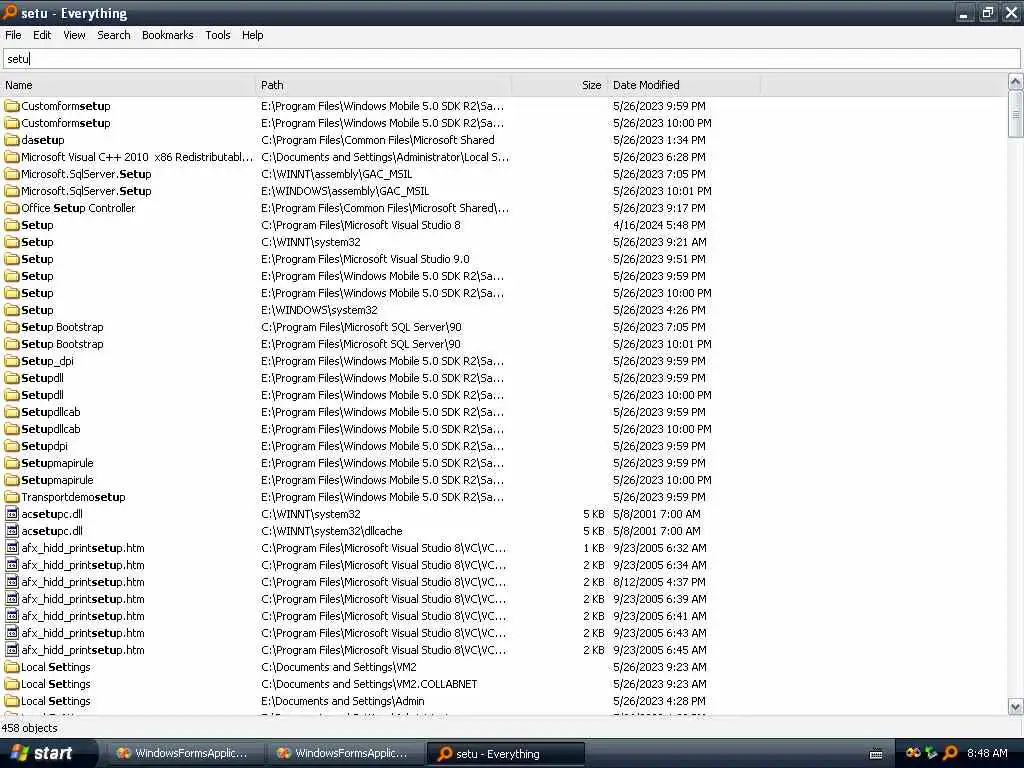Sort results by the Size column header
The image size is (1024, 768).
tap(559, 85)
